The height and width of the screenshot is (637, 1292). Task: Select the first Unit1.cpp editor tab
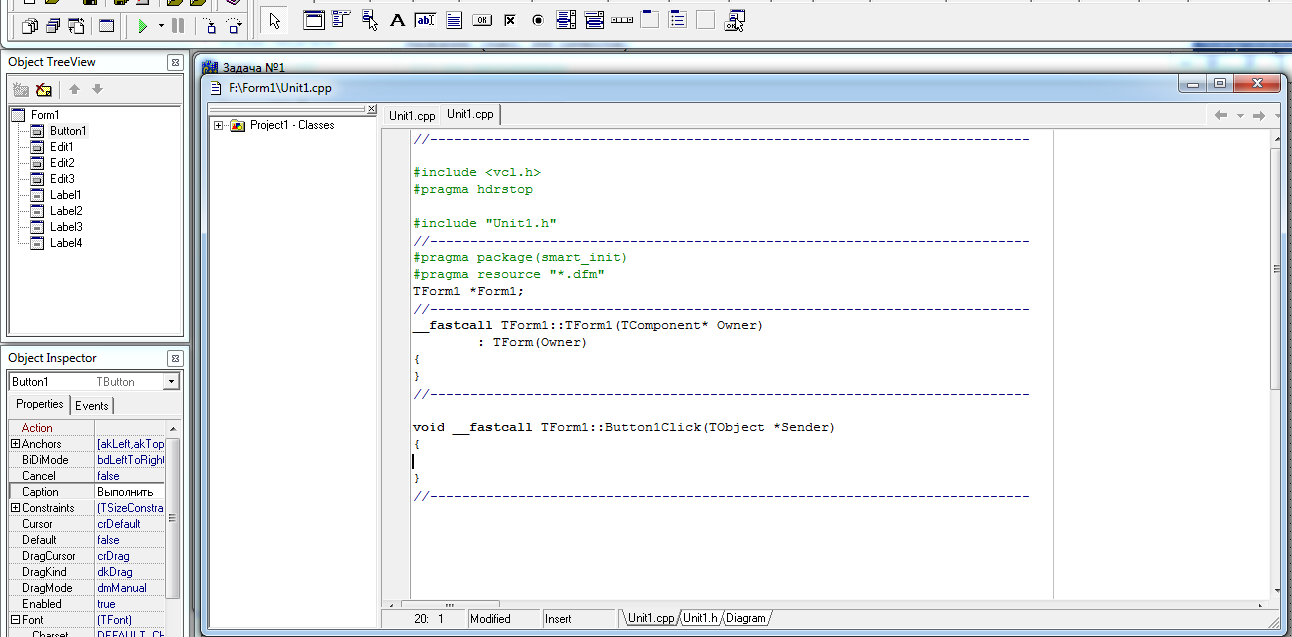click(412, 116)
